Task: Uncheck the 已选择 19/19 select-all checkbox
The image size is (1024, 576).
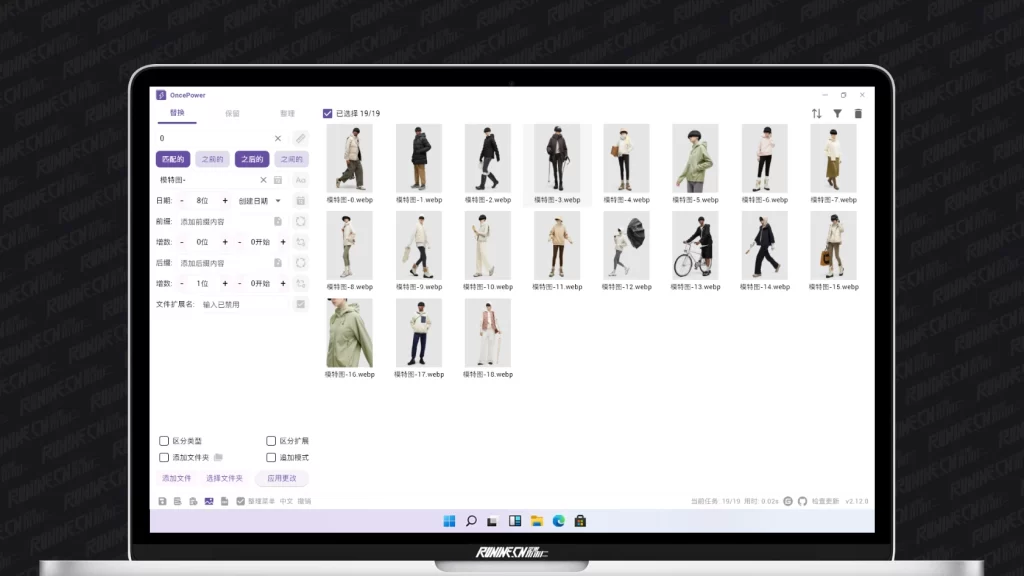Action: (328, 114)
